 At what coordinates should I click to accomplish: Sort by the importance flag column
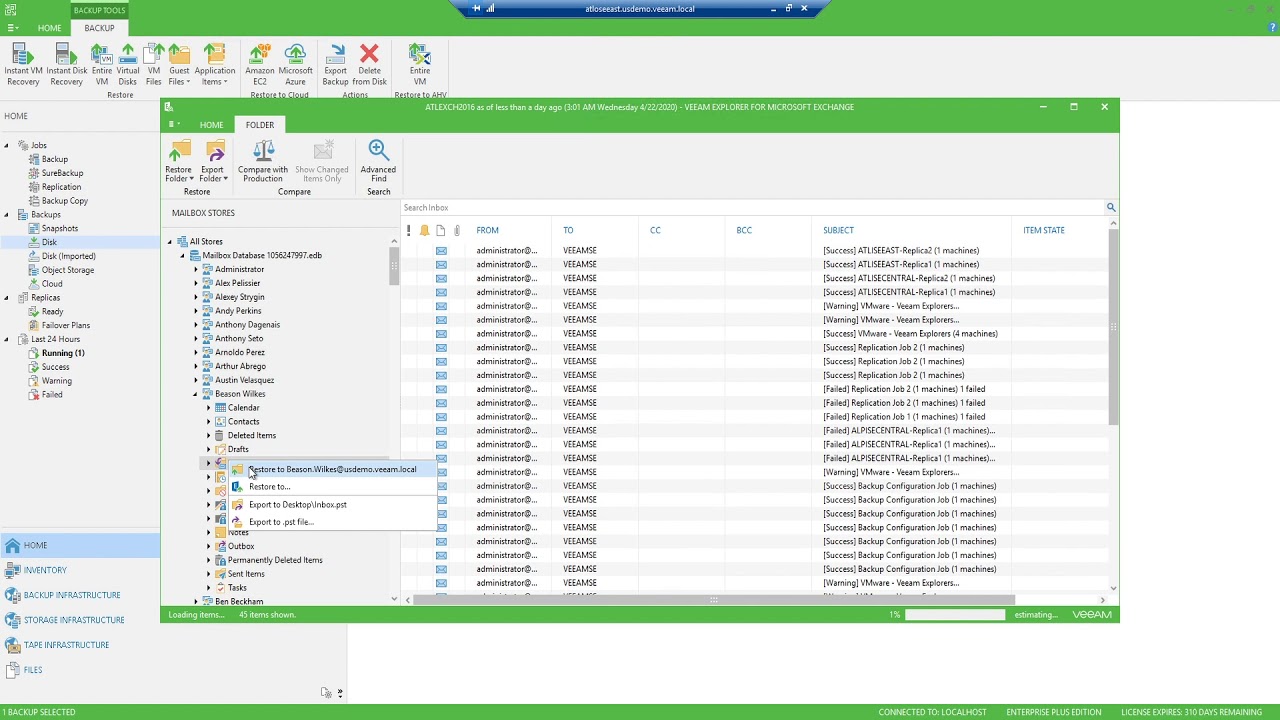click(x=408, y=230)
